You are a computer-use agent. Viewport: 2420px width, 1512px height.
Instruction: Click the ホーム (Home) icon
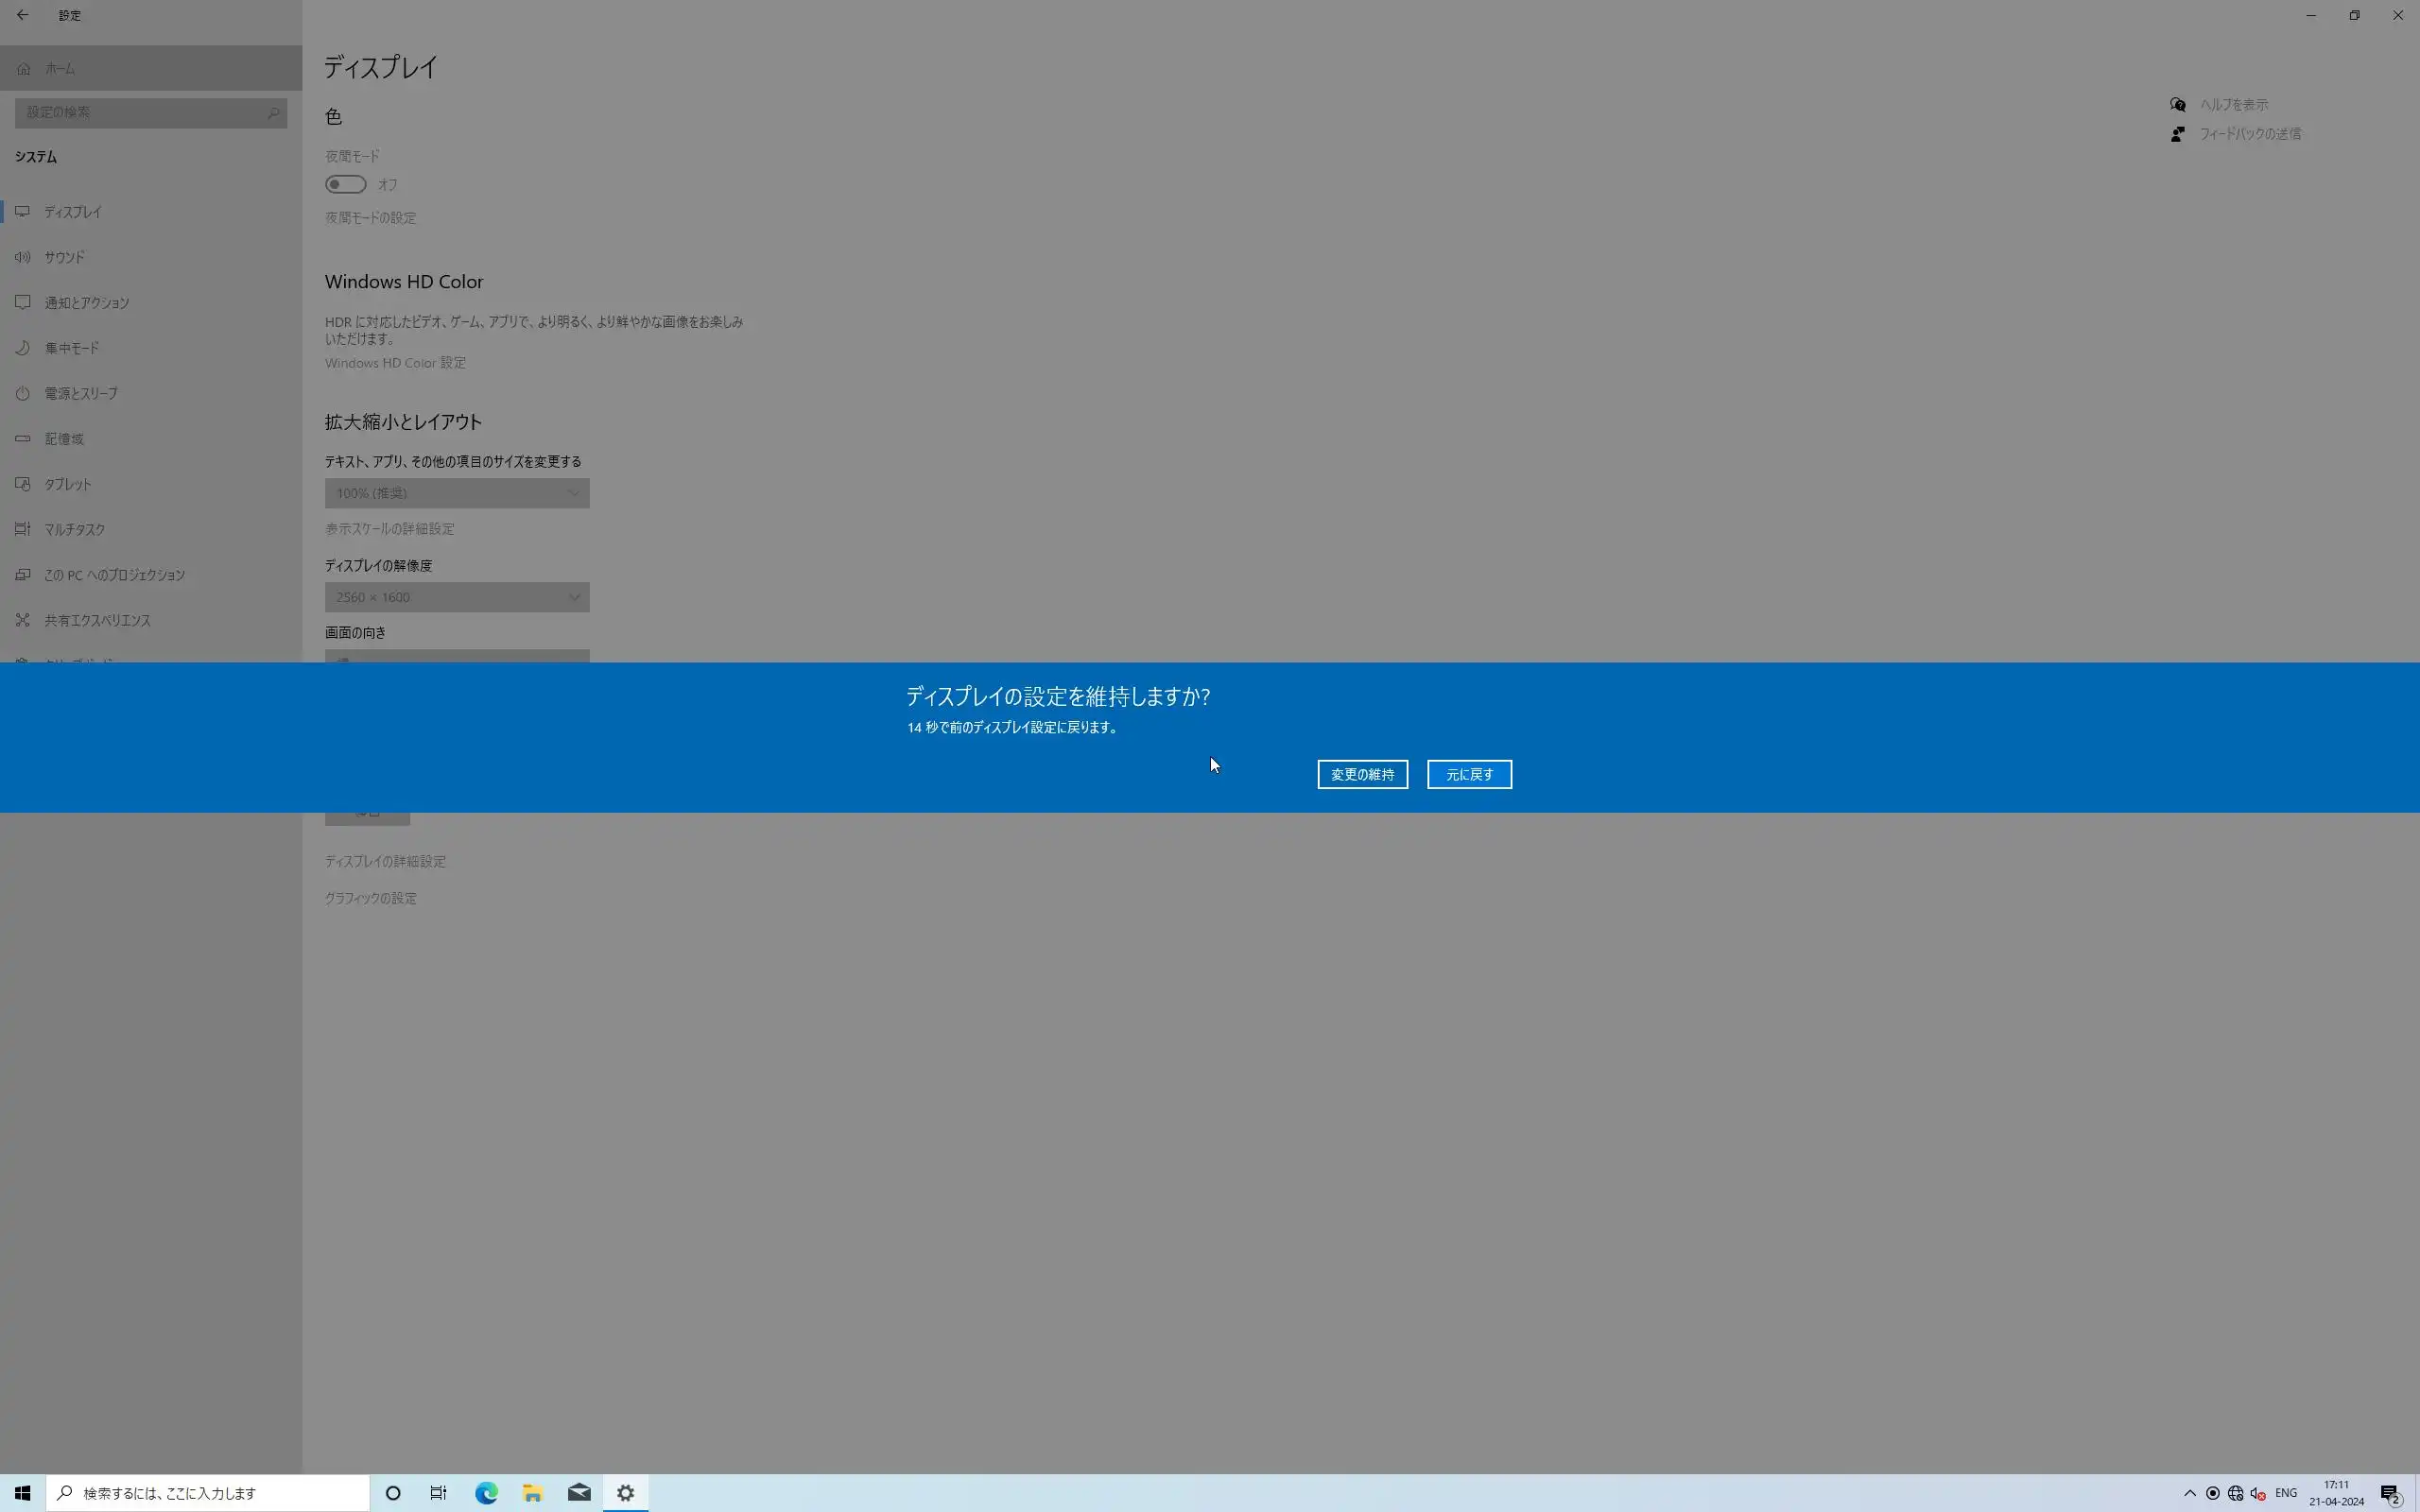pyautogui.click(x=24, y=68)
